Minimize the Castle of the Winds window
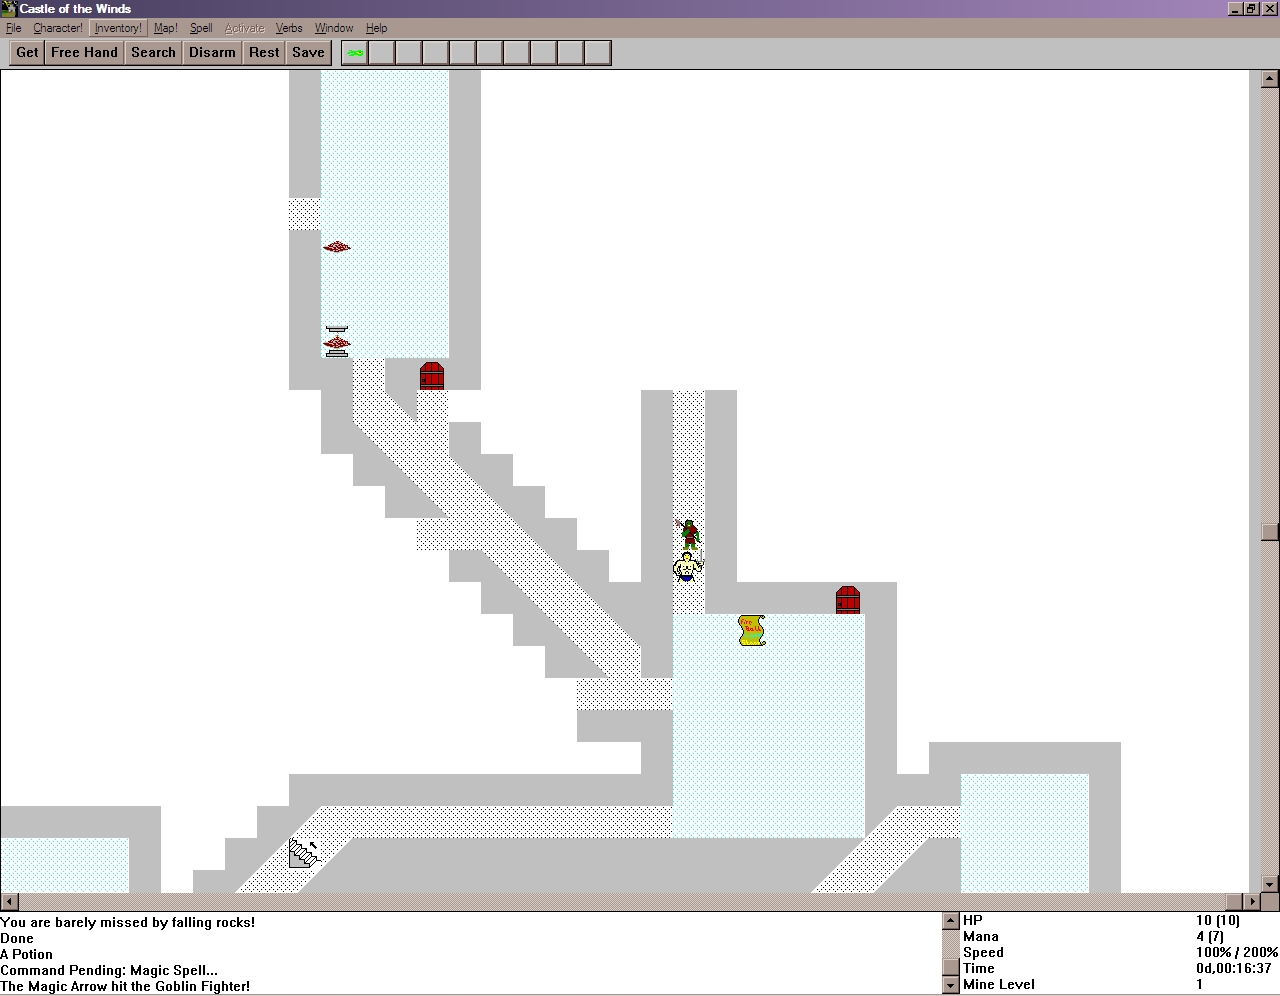1280x996 pixels. pyautogui.click(x=1234, y=8)
